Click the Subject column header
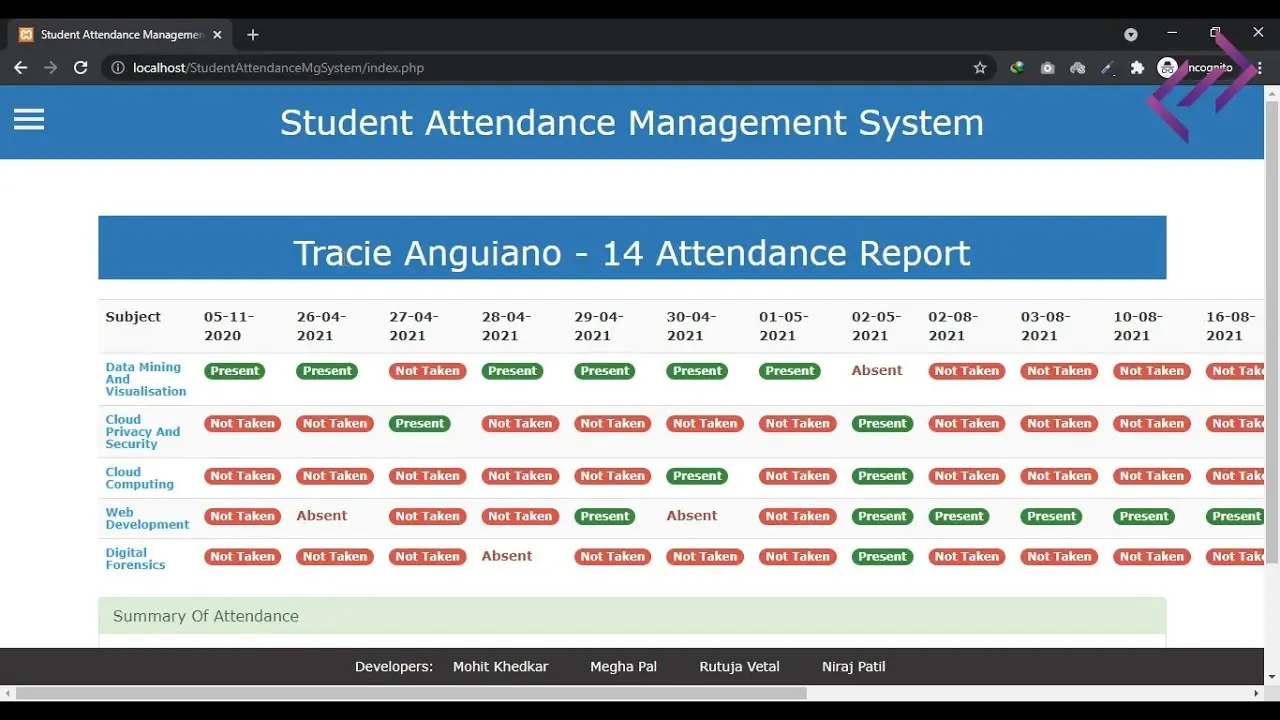This screenshot has width=1280, height=720. pyautogui.click(x=133, y=317)
